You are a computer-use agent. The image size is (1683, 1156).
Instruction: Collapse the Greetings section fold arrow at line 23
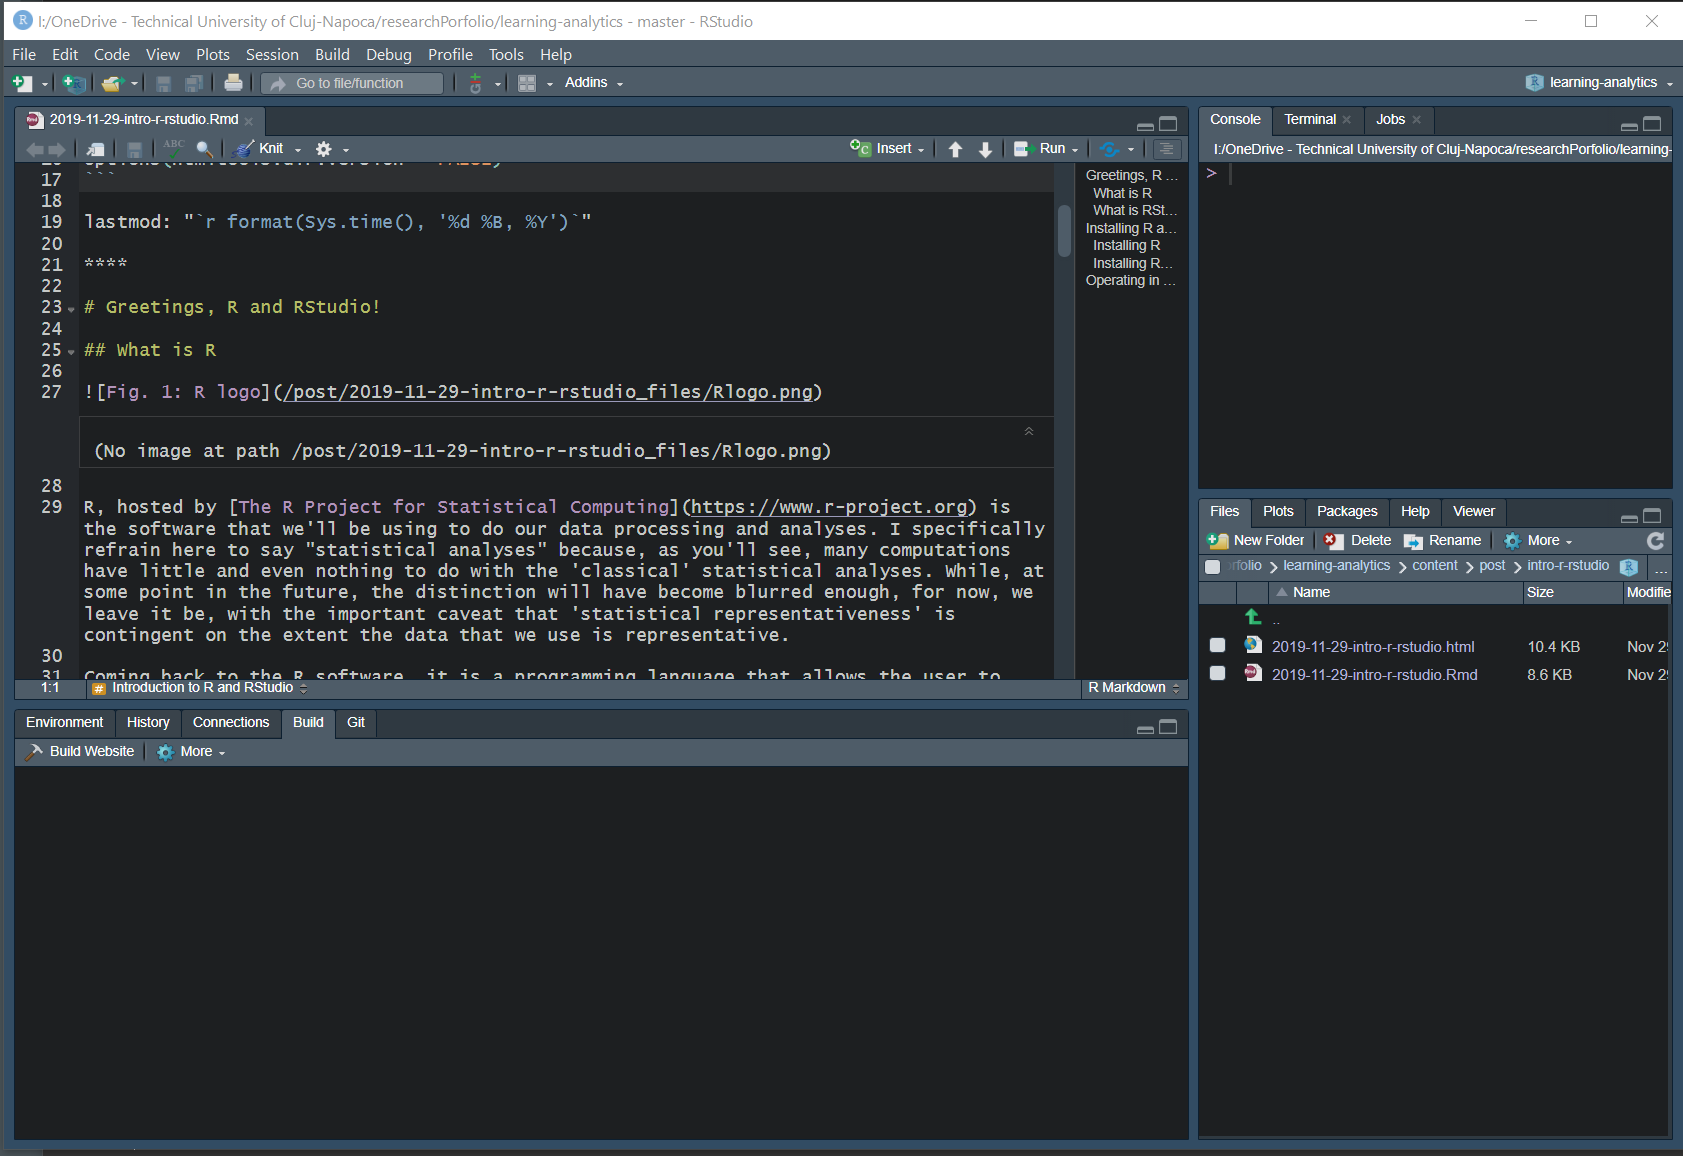(71, 309)
